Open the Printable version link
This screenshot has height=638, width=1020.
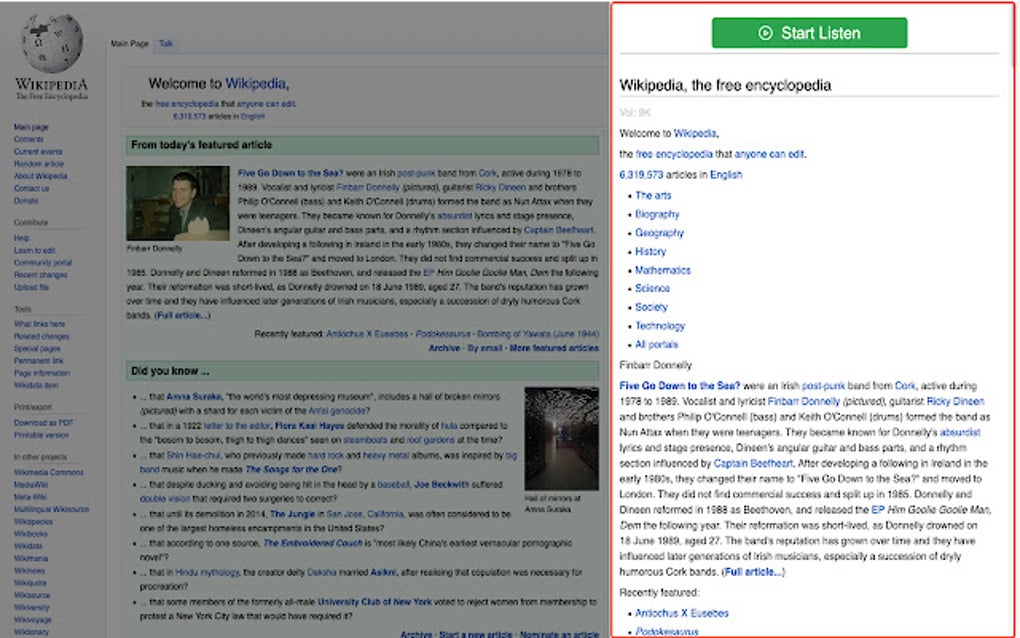tap(41, 435)
